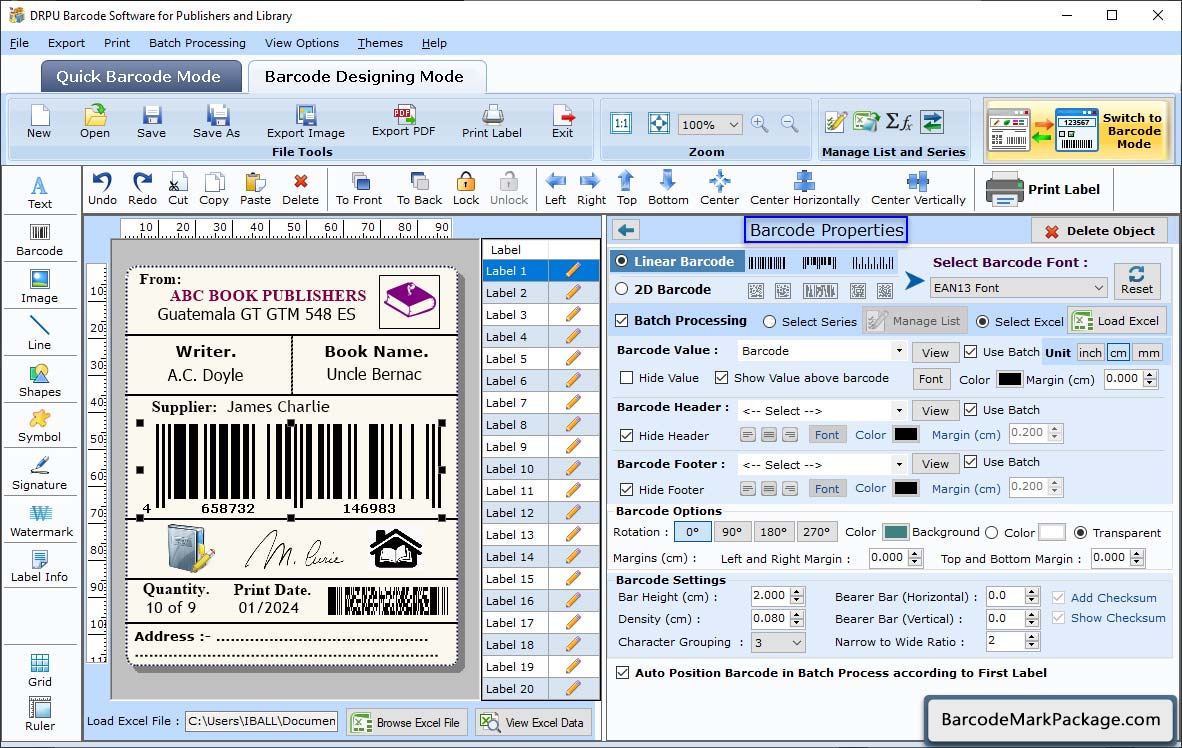Image resolution: width=1182 pixels, height=748 pixels.
Task: Switch to Quick Barcode Mode tab
Action: pos(139,77)
